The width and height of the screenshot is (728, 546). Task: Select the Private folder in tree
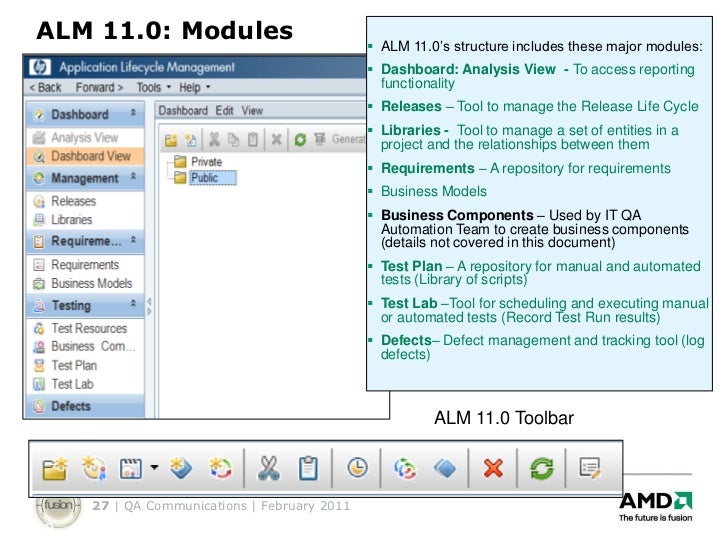(x=198, y=162)
